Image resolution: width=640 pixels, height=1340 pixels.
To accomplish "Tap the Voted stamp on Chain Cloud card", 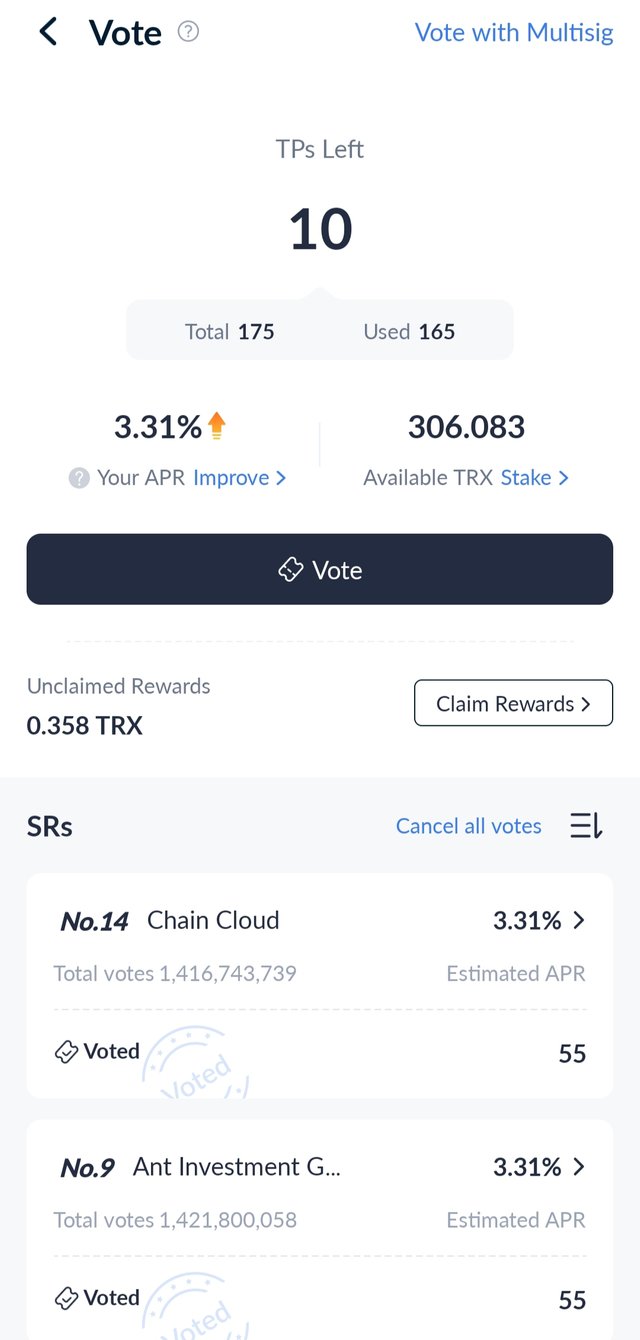I will pos(196,1062).
